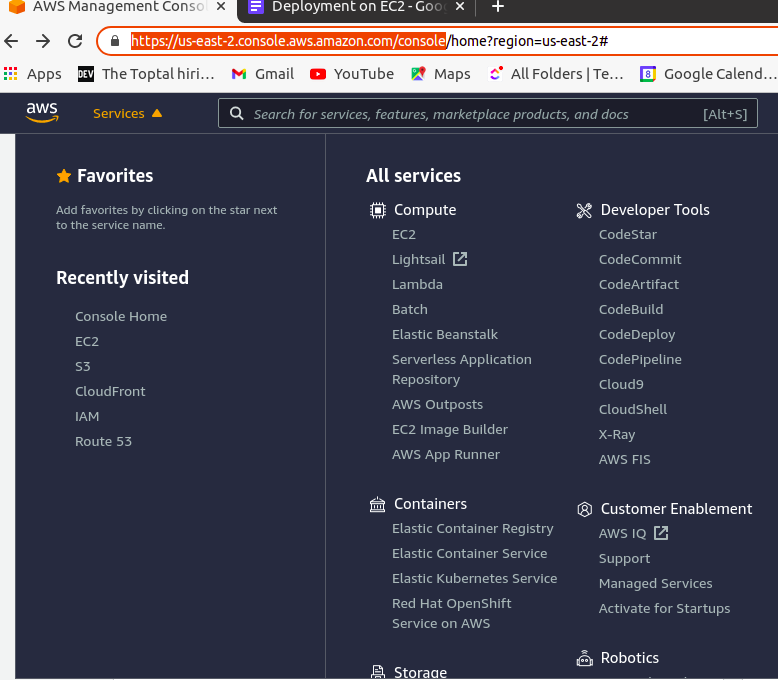
Task: Click the search magnifier icon
Action: point(237,114)
